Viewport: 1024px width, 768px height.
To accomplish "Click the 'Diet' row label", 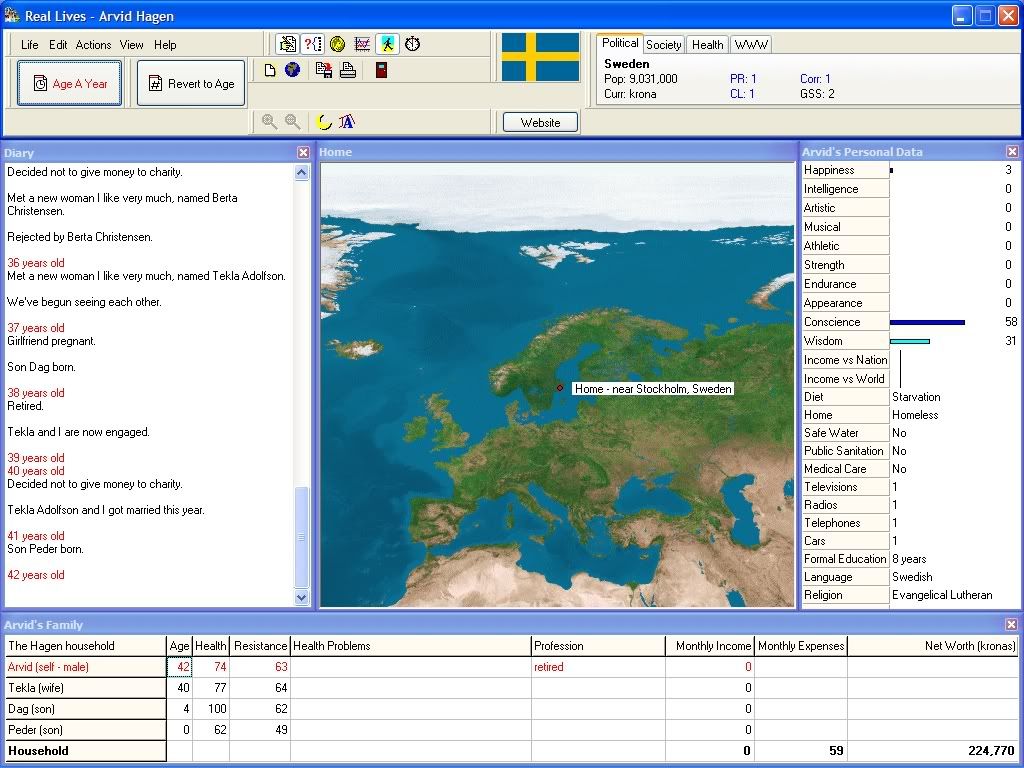I will click(x=846, y=397).
